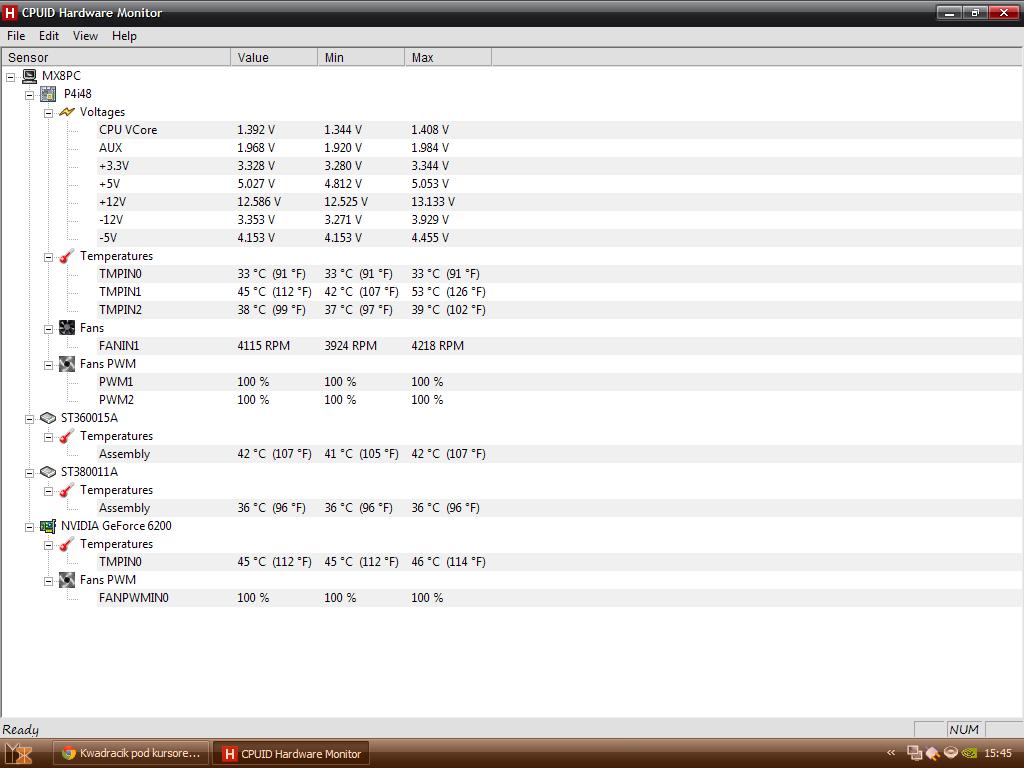1024x768 pixels.
Task: Collapse Fans PWM under GeForce 6200
Action: coord(48,581)
